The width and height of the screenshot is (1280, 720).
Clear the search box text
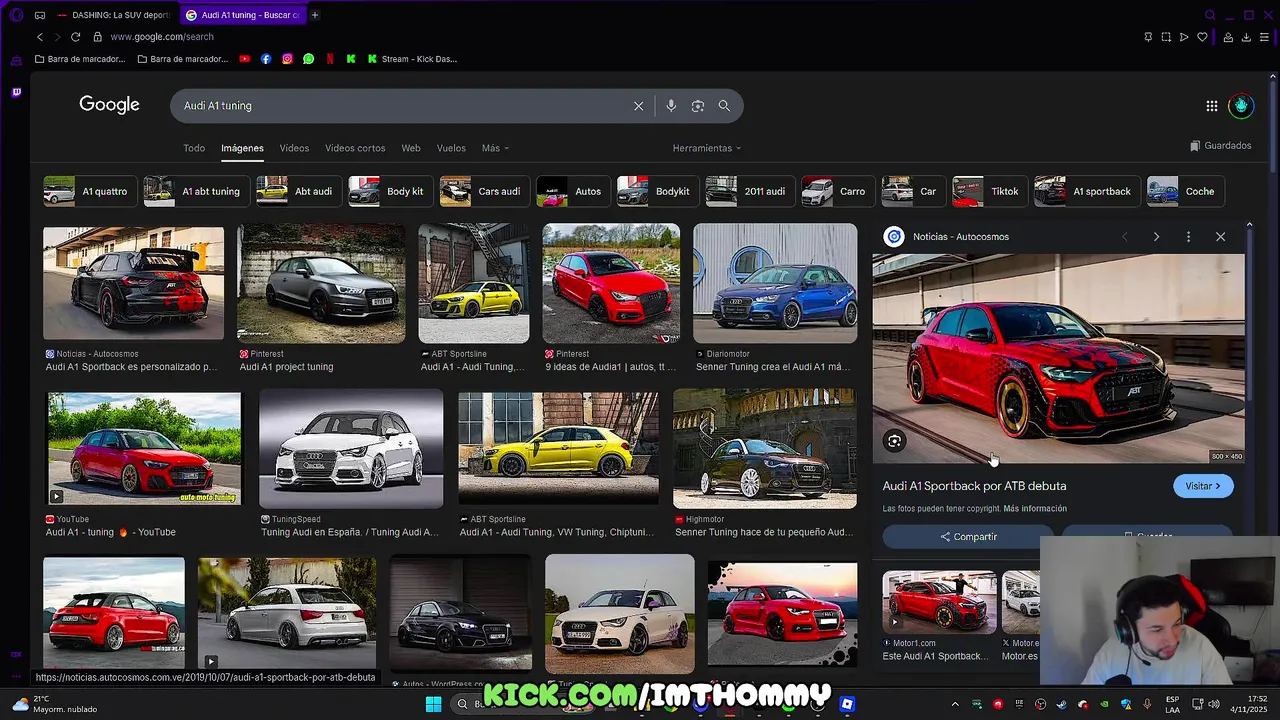tap(638, 106)
